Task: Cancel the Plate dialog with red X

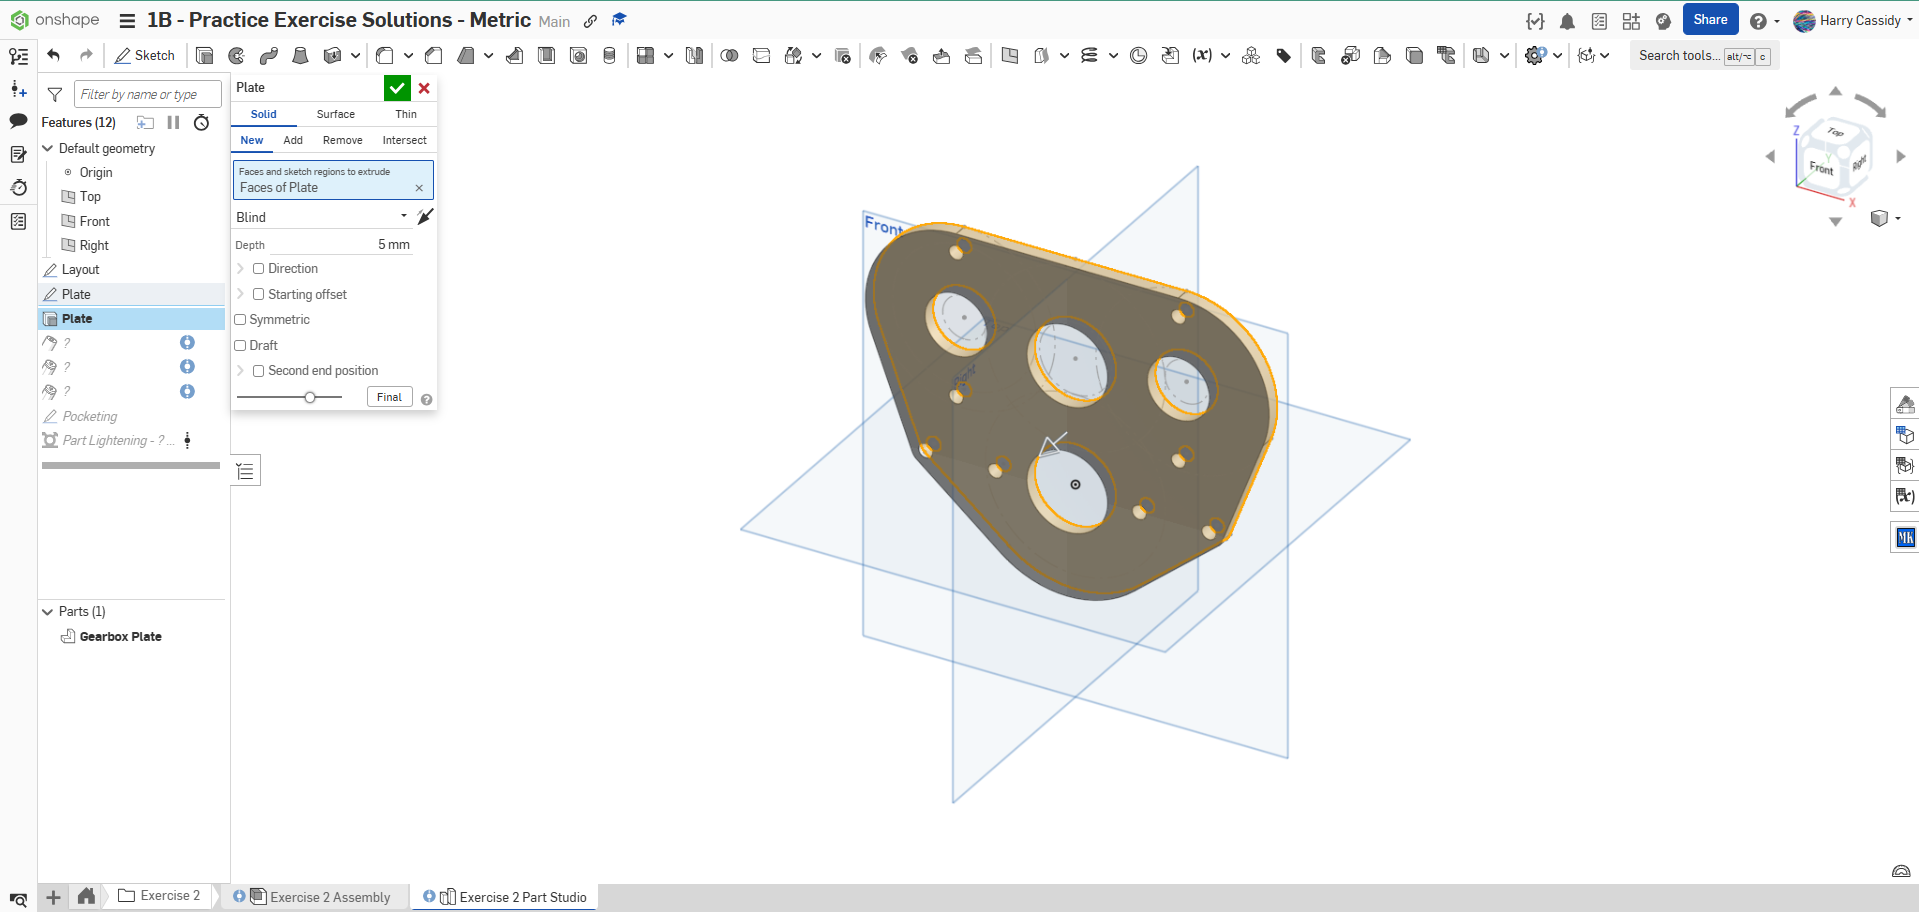Action: click(x=424, y=88)
